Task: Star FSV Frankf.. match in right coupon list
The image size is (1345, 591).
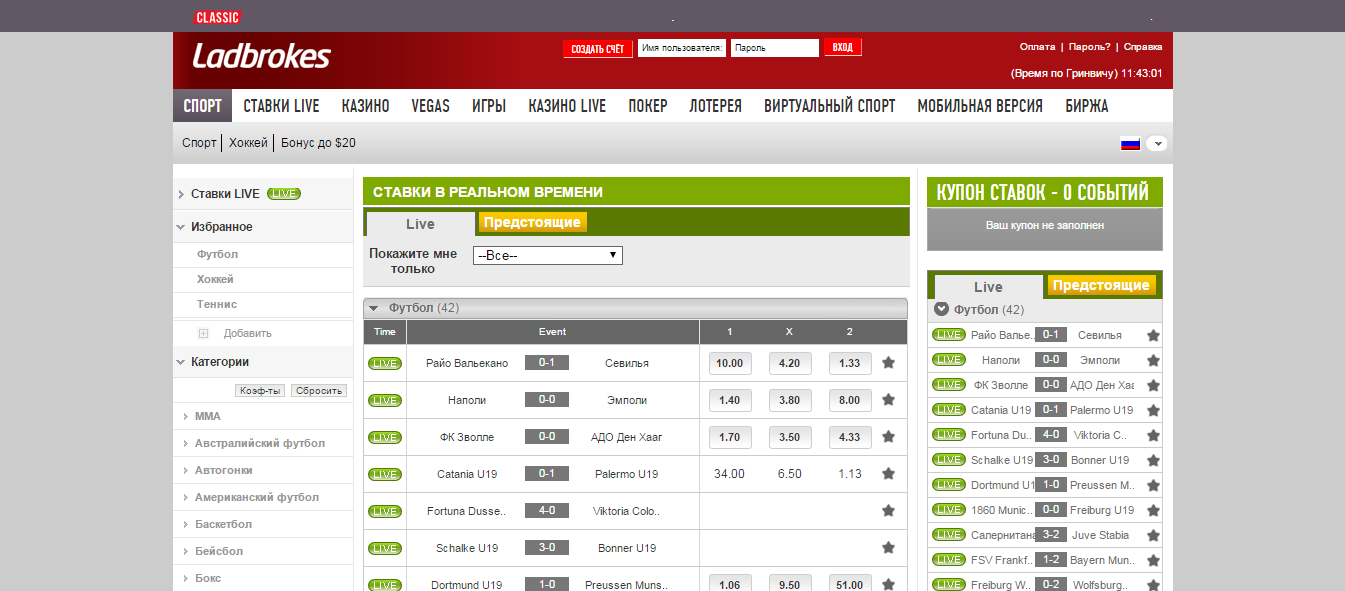Action: (x=1153, y=560)
